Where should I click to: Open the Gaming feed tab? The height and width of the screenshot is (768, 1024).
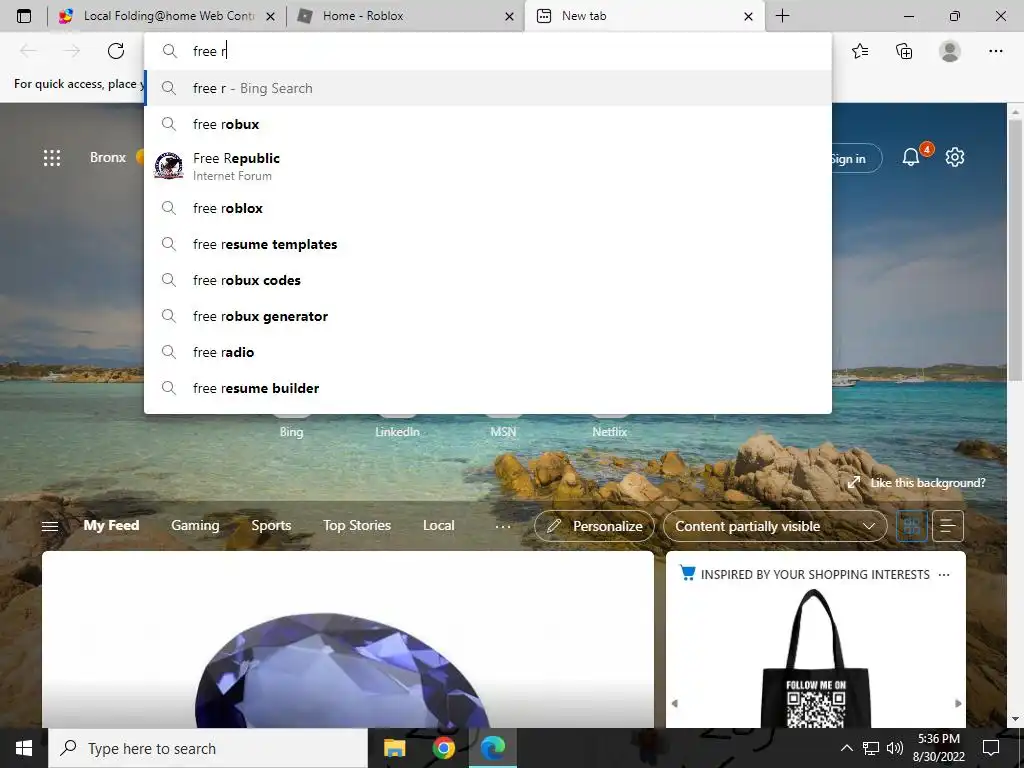click(195, 526)
